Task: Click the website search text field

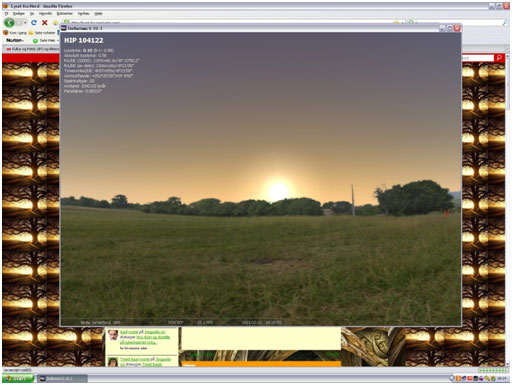Action: [x=478, y=58]
